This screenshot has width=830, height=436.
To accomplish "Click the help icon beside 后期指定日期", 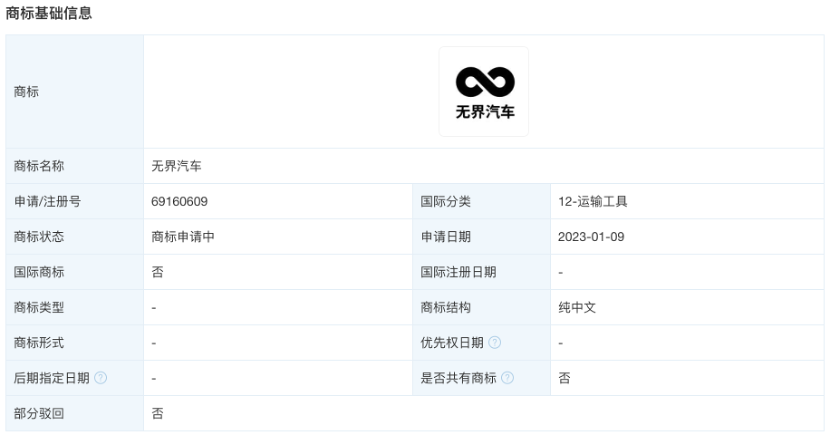I will pos(101,378).
